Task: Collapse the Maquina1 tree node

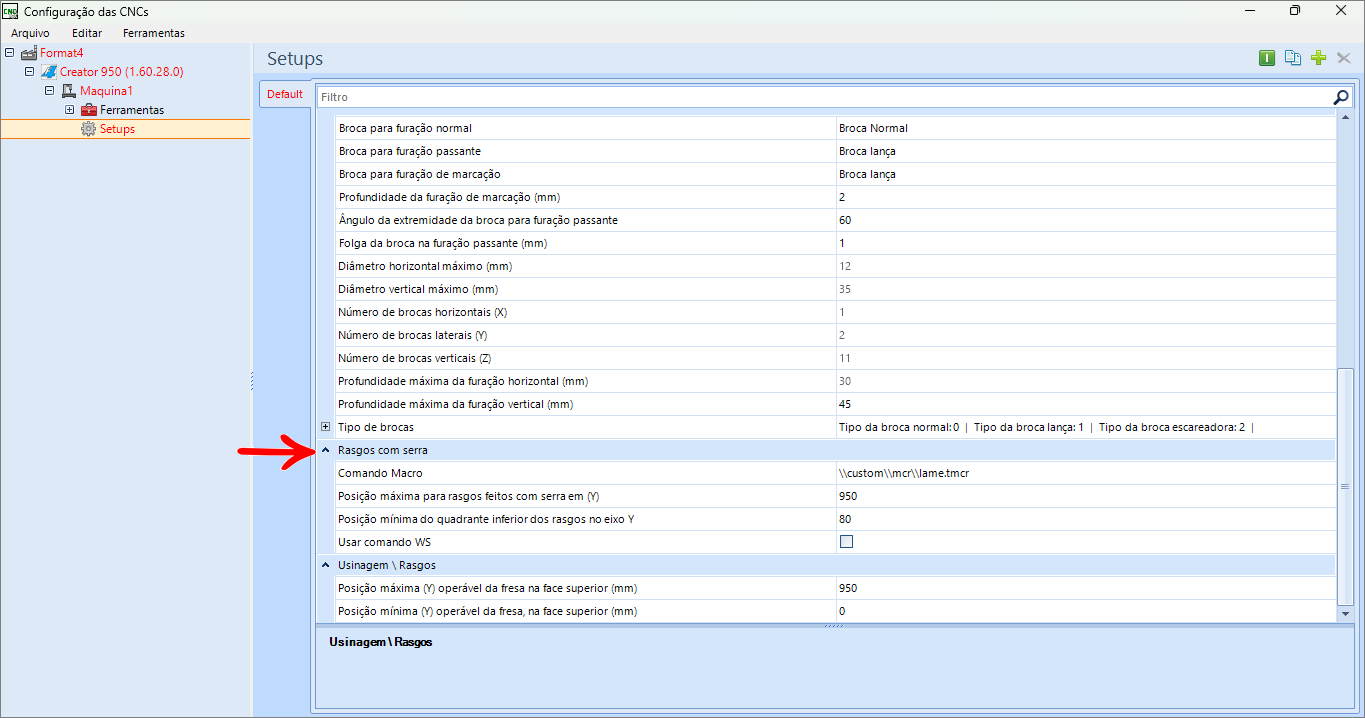Action: click(x=50, y=91)
